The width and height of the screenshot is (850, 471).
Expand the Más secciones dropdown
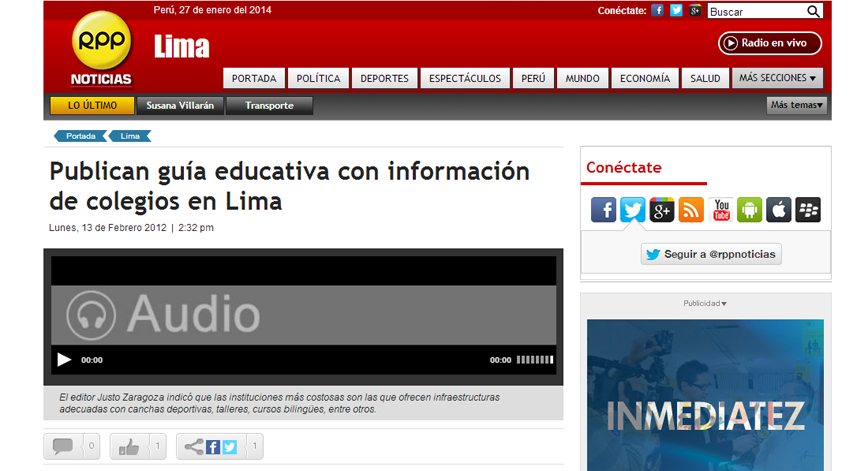(777, 78)
